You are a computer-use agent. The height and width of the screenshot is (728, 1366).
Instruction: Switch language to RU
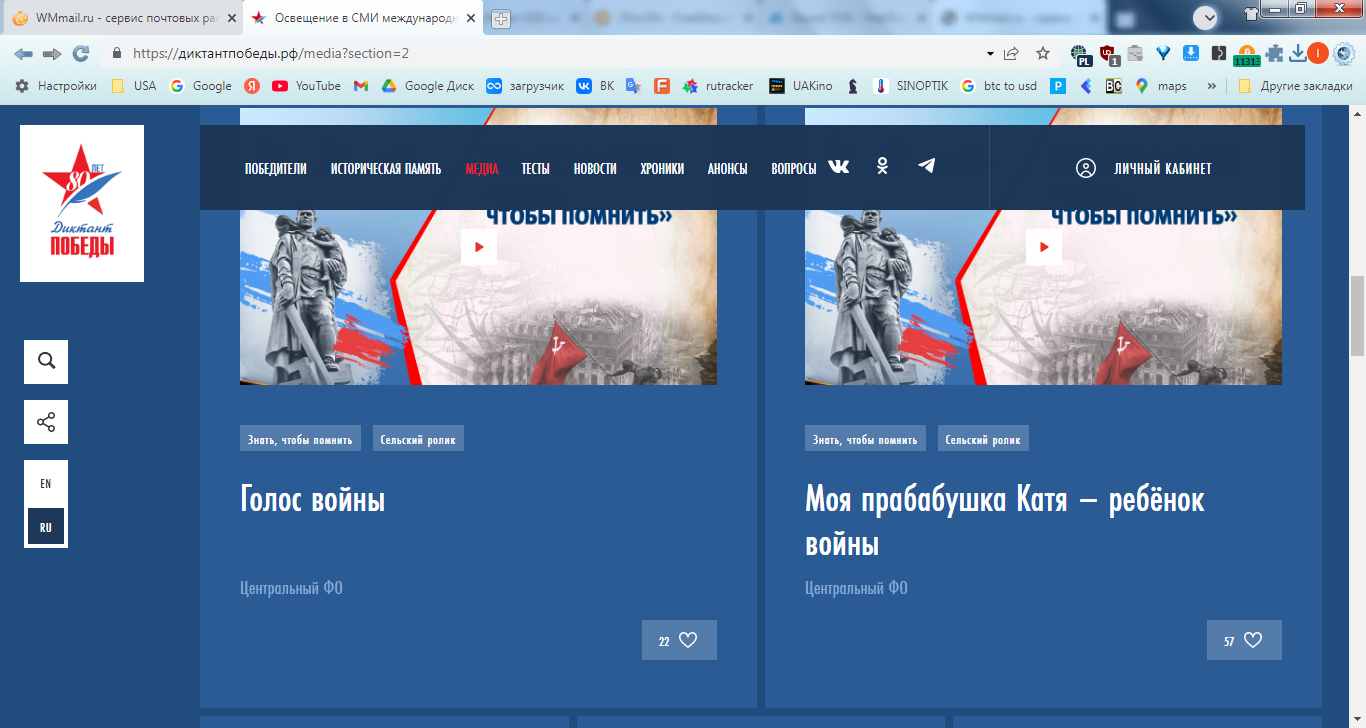pos(46,527)
